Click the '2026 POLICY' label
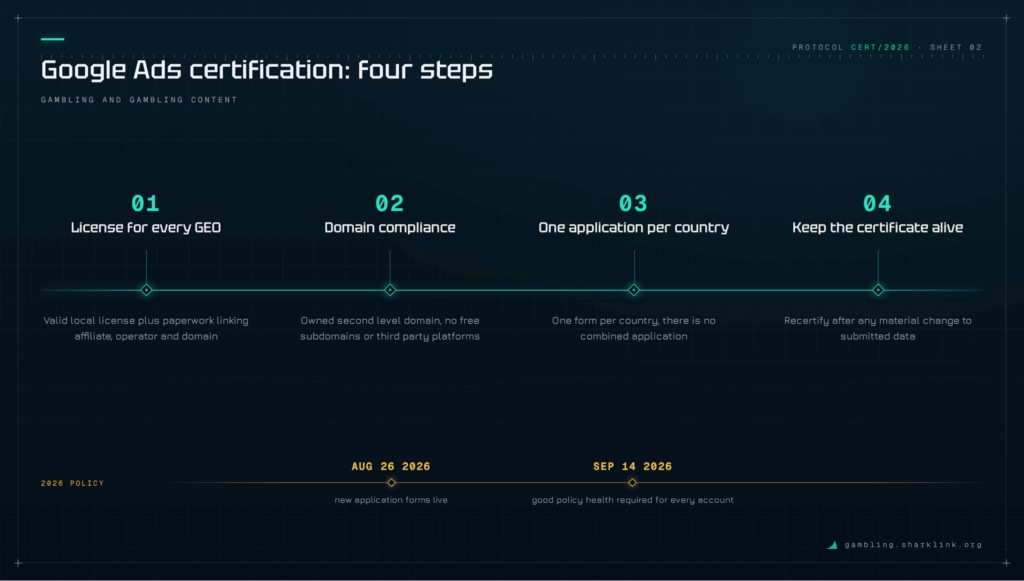Viewport: 1024px width, 581px height. 72,483
